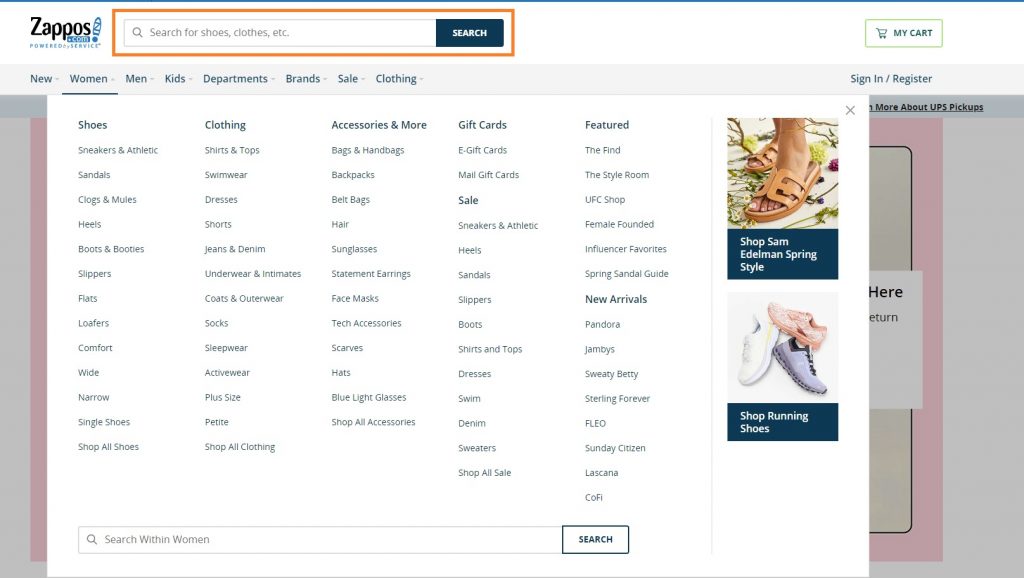Open My Cart

click(903, 33)
